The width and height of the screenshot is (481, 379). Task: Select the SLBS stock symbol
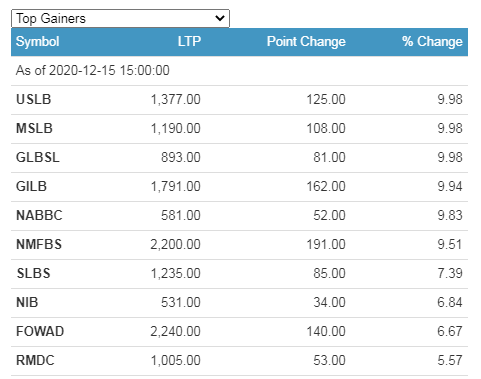[34, 273]
